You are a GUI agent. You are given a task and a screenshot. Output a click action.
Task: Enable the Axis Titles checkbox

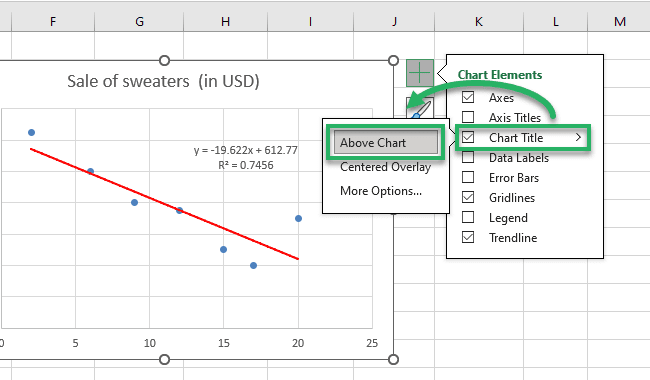click(468, 117)
